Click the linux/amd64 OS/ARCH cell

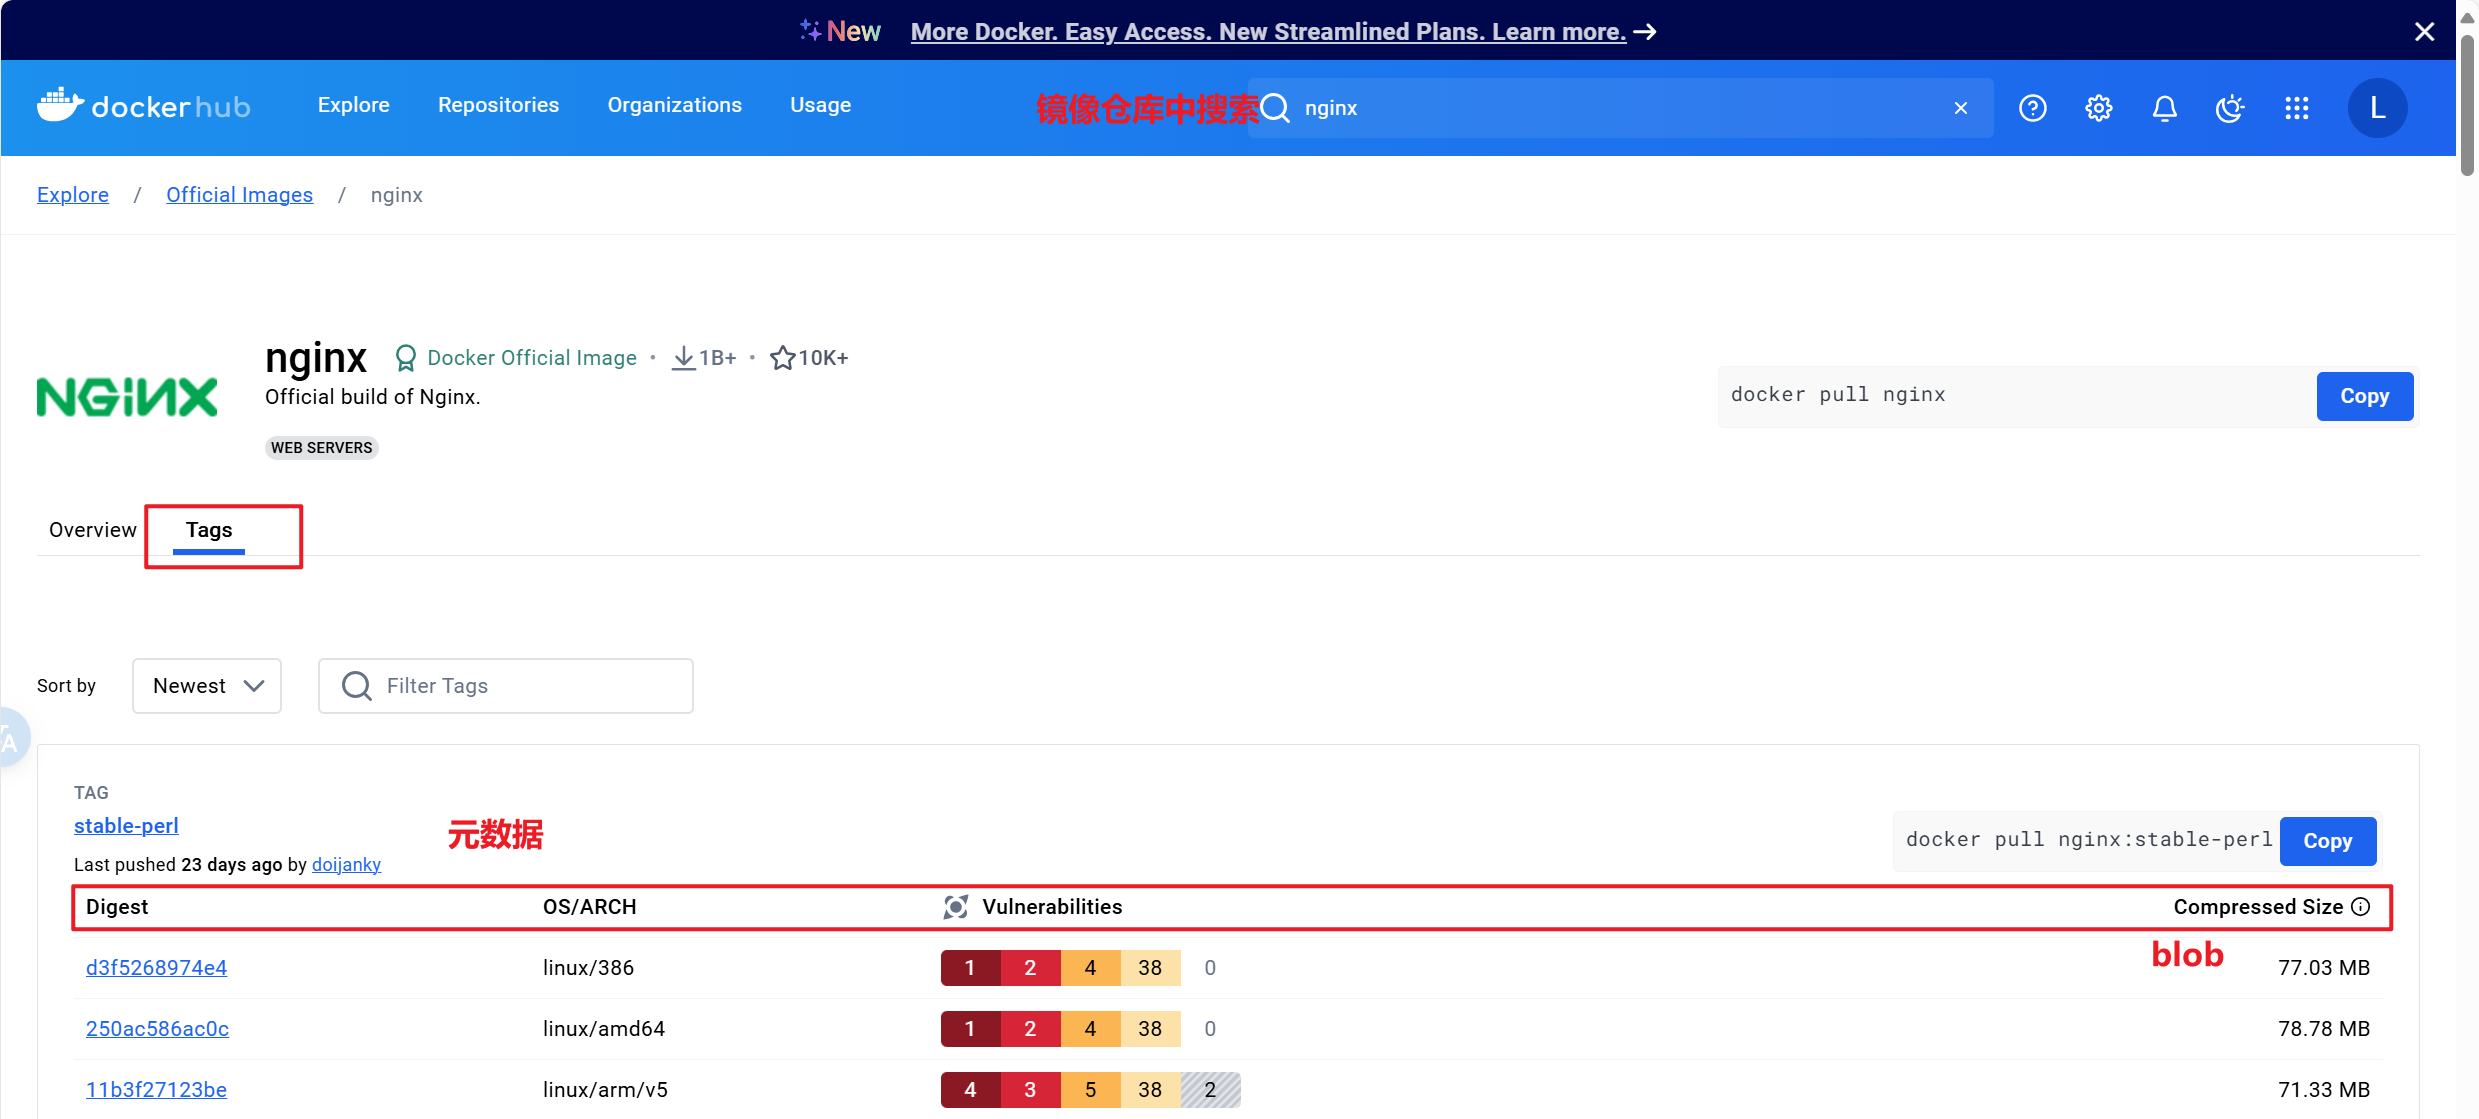click(x=604, y=1029)
